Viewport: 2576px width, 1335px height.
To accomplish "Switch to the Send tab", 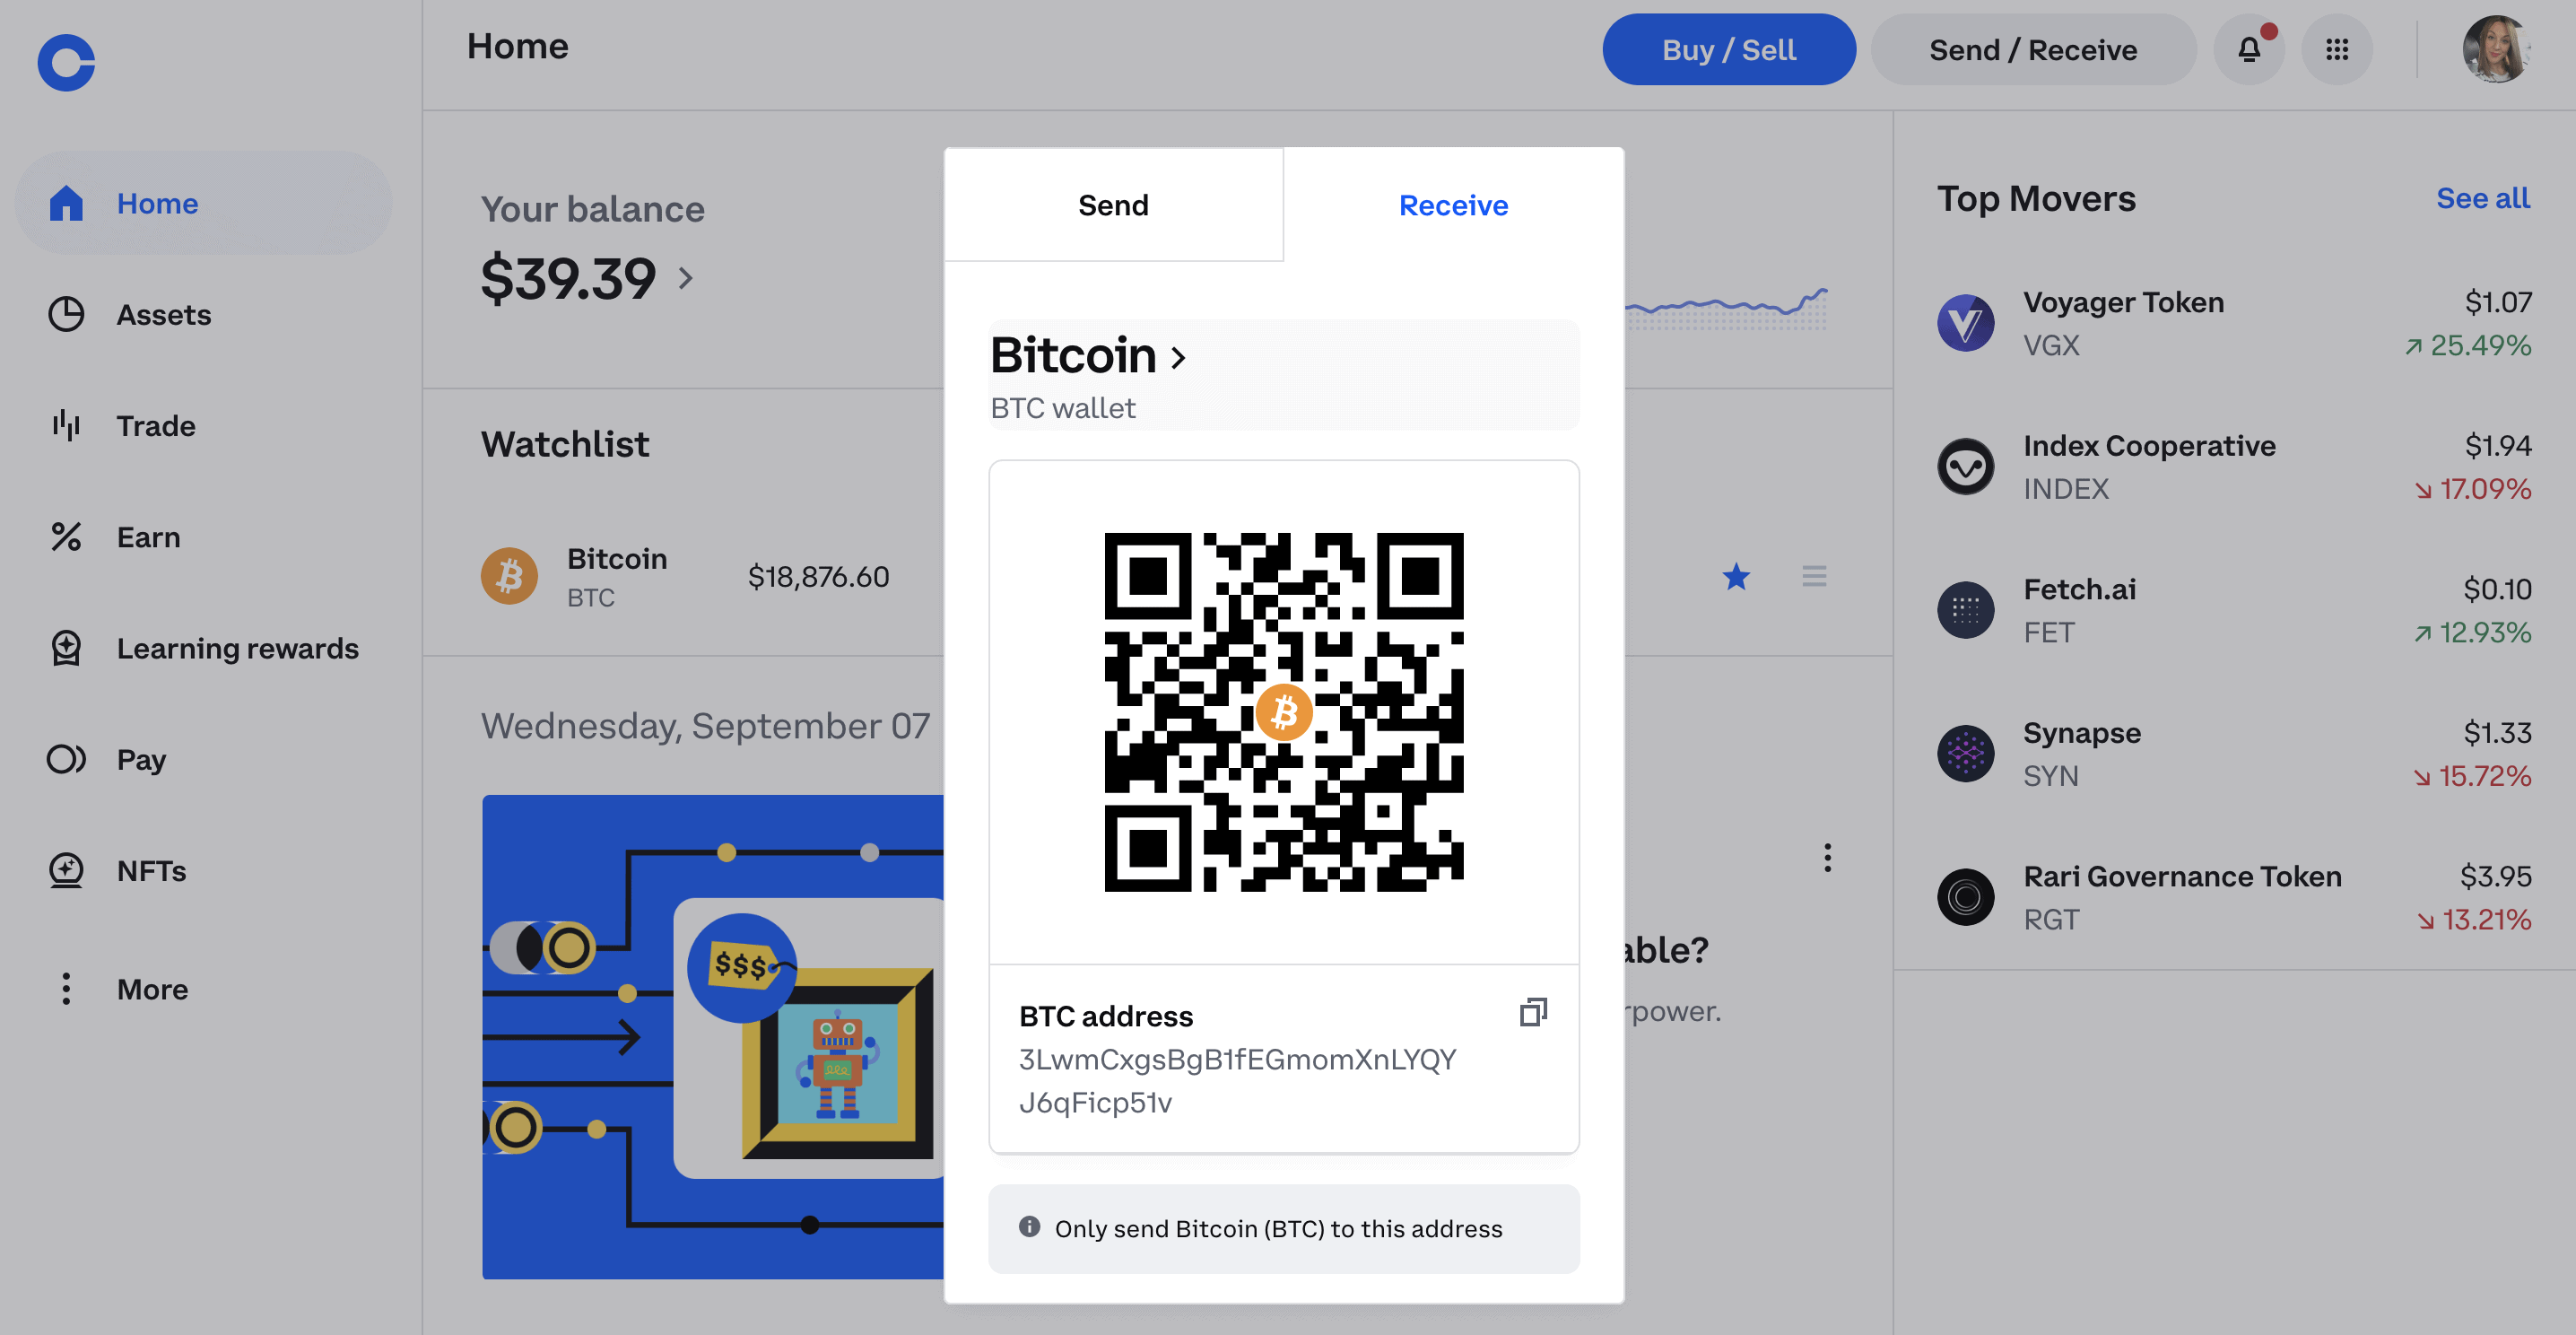I will coord(1113,203).
